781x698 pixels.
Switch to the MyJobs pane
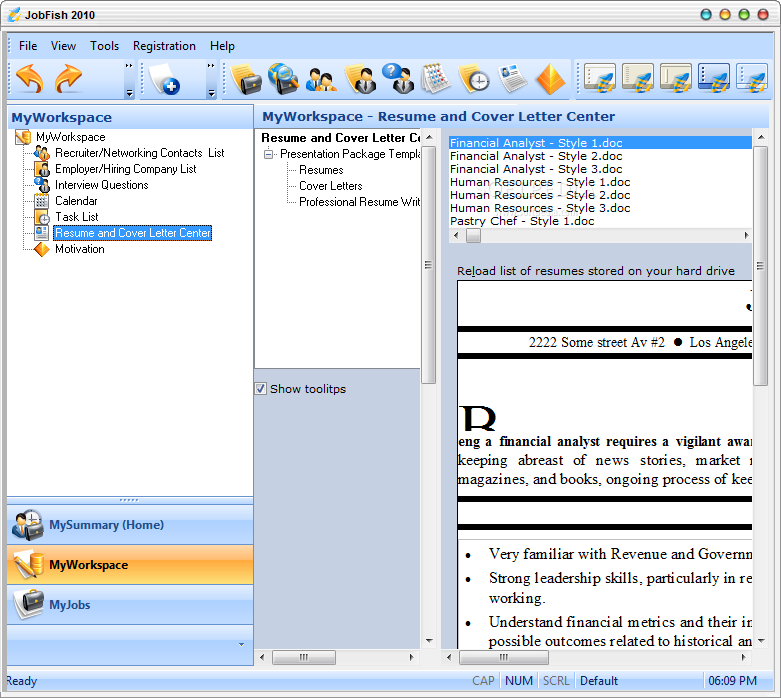[x=130, y=604]
